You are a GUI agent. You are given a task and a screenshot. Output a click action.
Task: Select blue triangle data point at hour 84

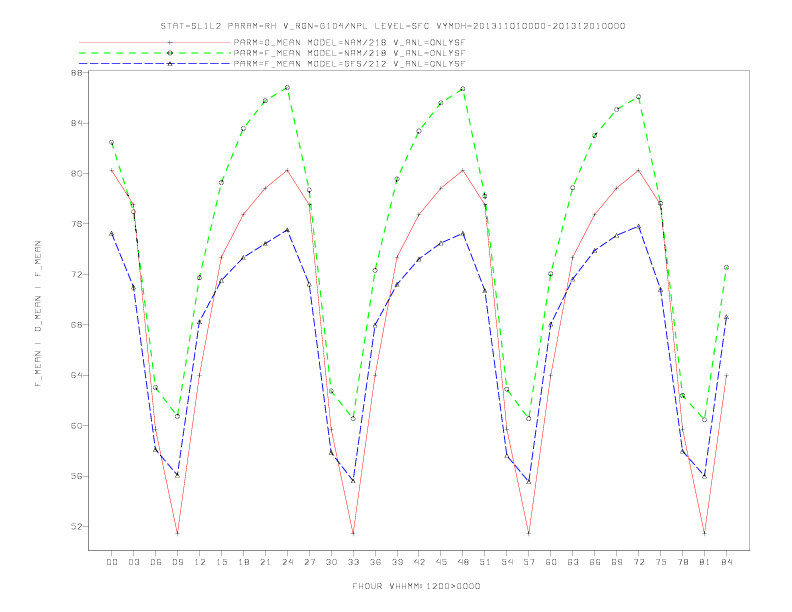point(726,317)
